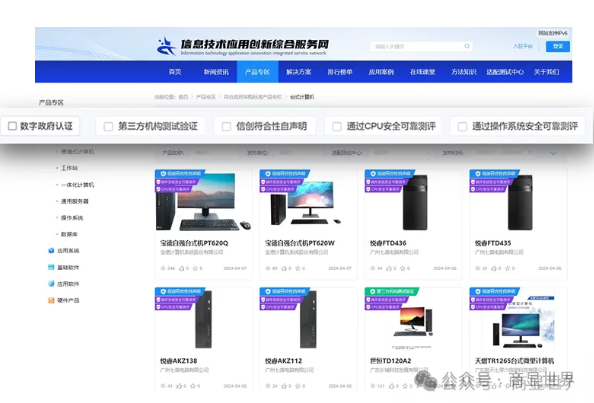The width and height of the screenshot is (594, 403).
Task: Check the 第三方机构测试验证 checkbox
Action: [108, 126]
